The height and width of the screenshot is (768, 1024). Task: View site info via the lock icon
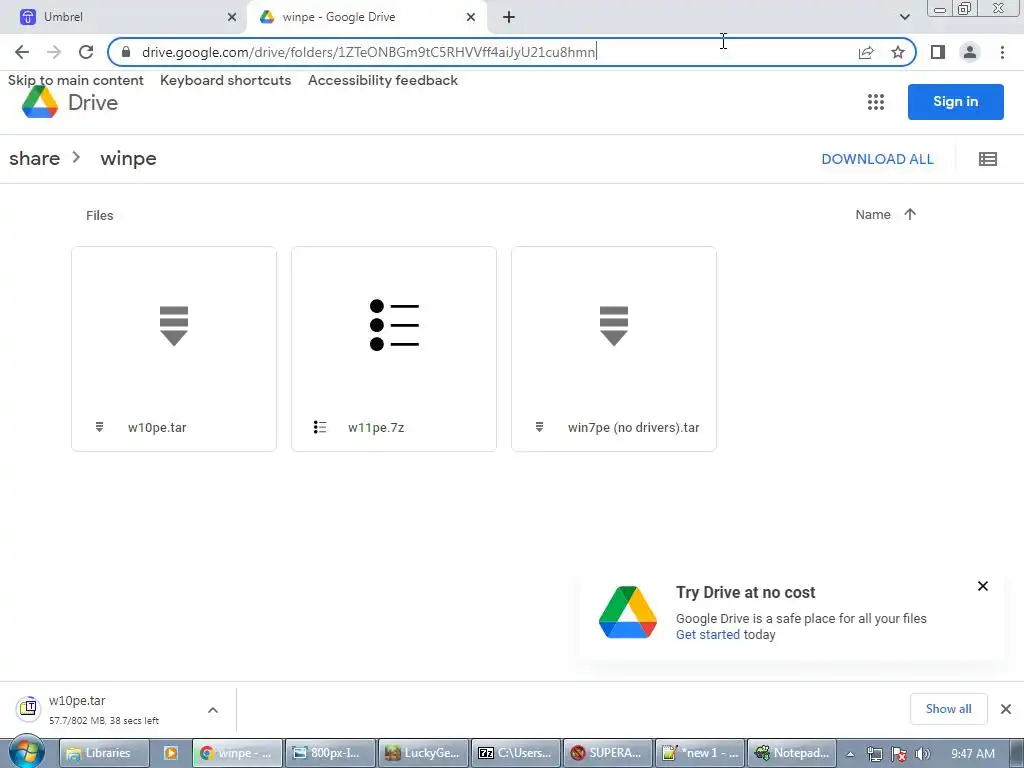point(126,52)
